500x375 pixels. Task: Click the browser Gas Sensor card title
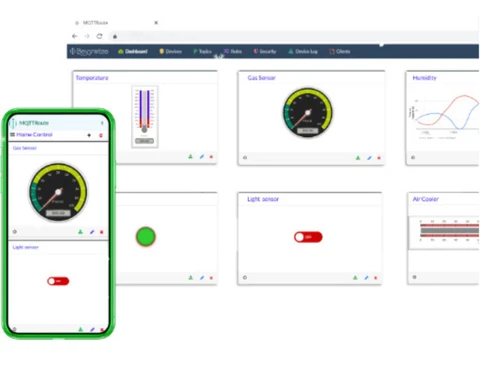pyautogui.click(x=261, y=78)
